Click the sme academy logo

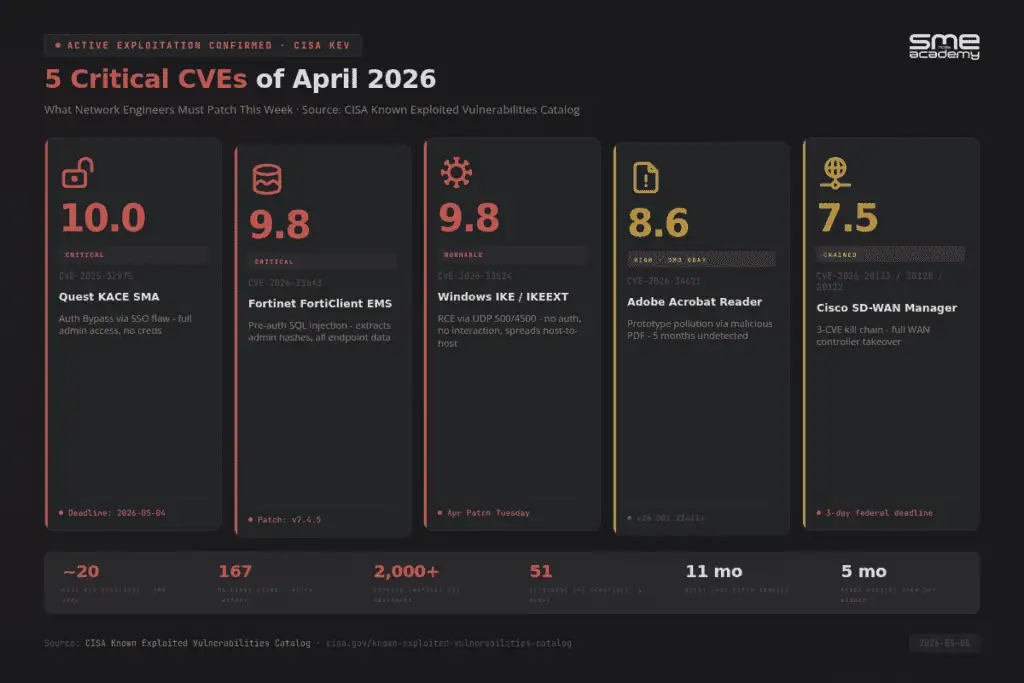(x=944, y=46)
